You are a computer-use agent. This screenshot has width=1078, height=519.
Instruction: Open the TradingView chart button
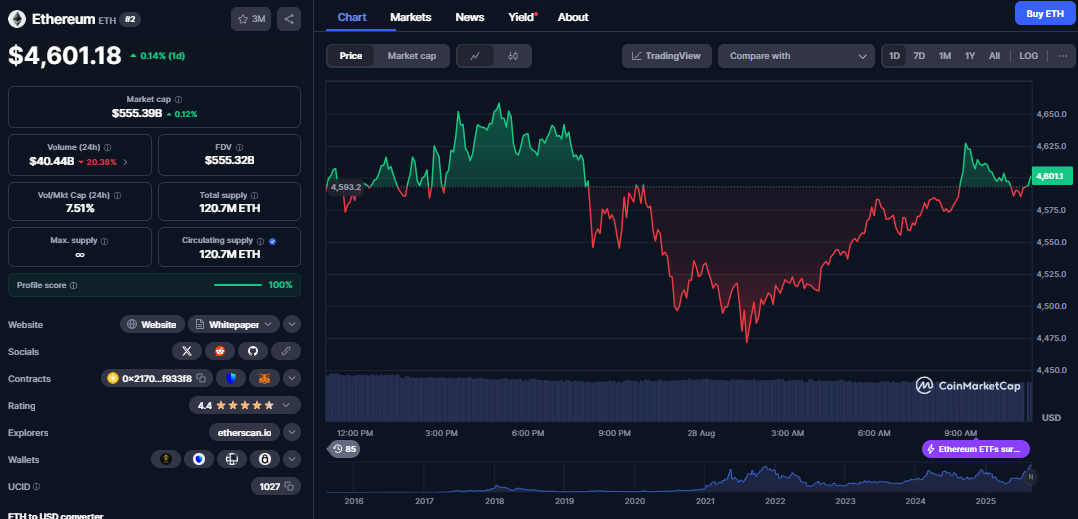tap(667, 56)
